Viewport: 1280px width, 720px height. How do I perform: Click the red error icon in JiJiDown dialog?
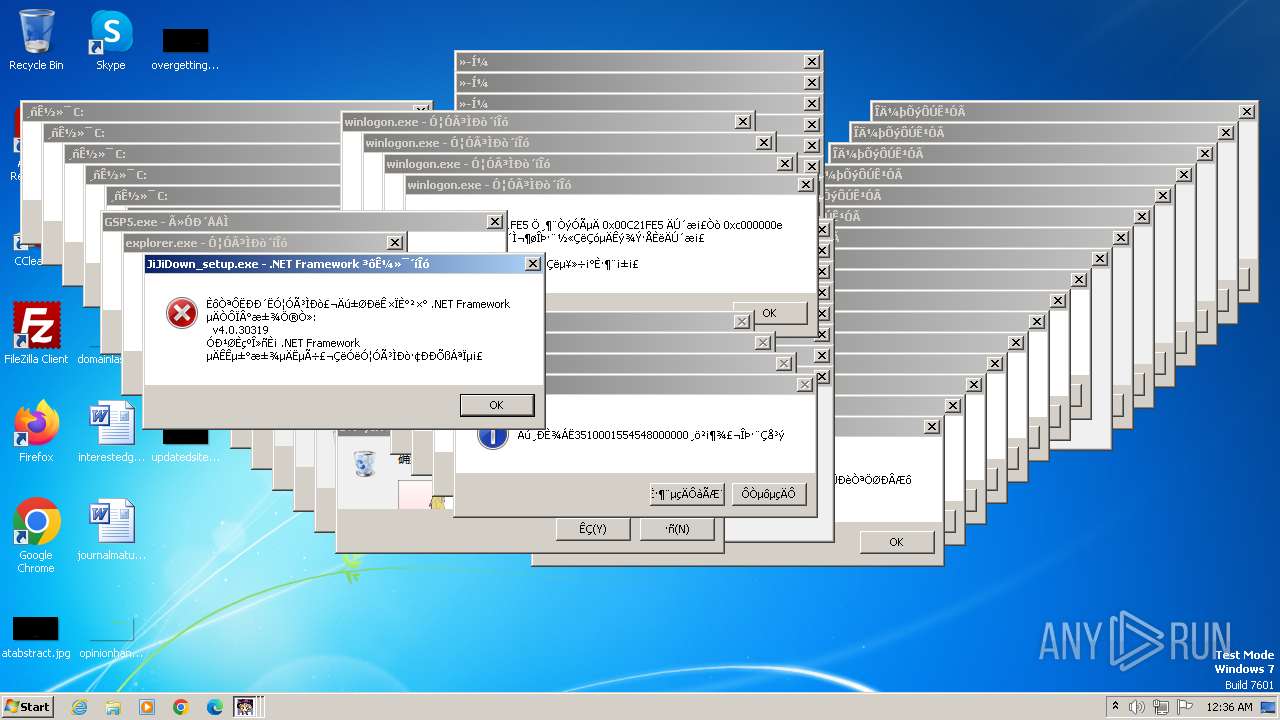181,314
